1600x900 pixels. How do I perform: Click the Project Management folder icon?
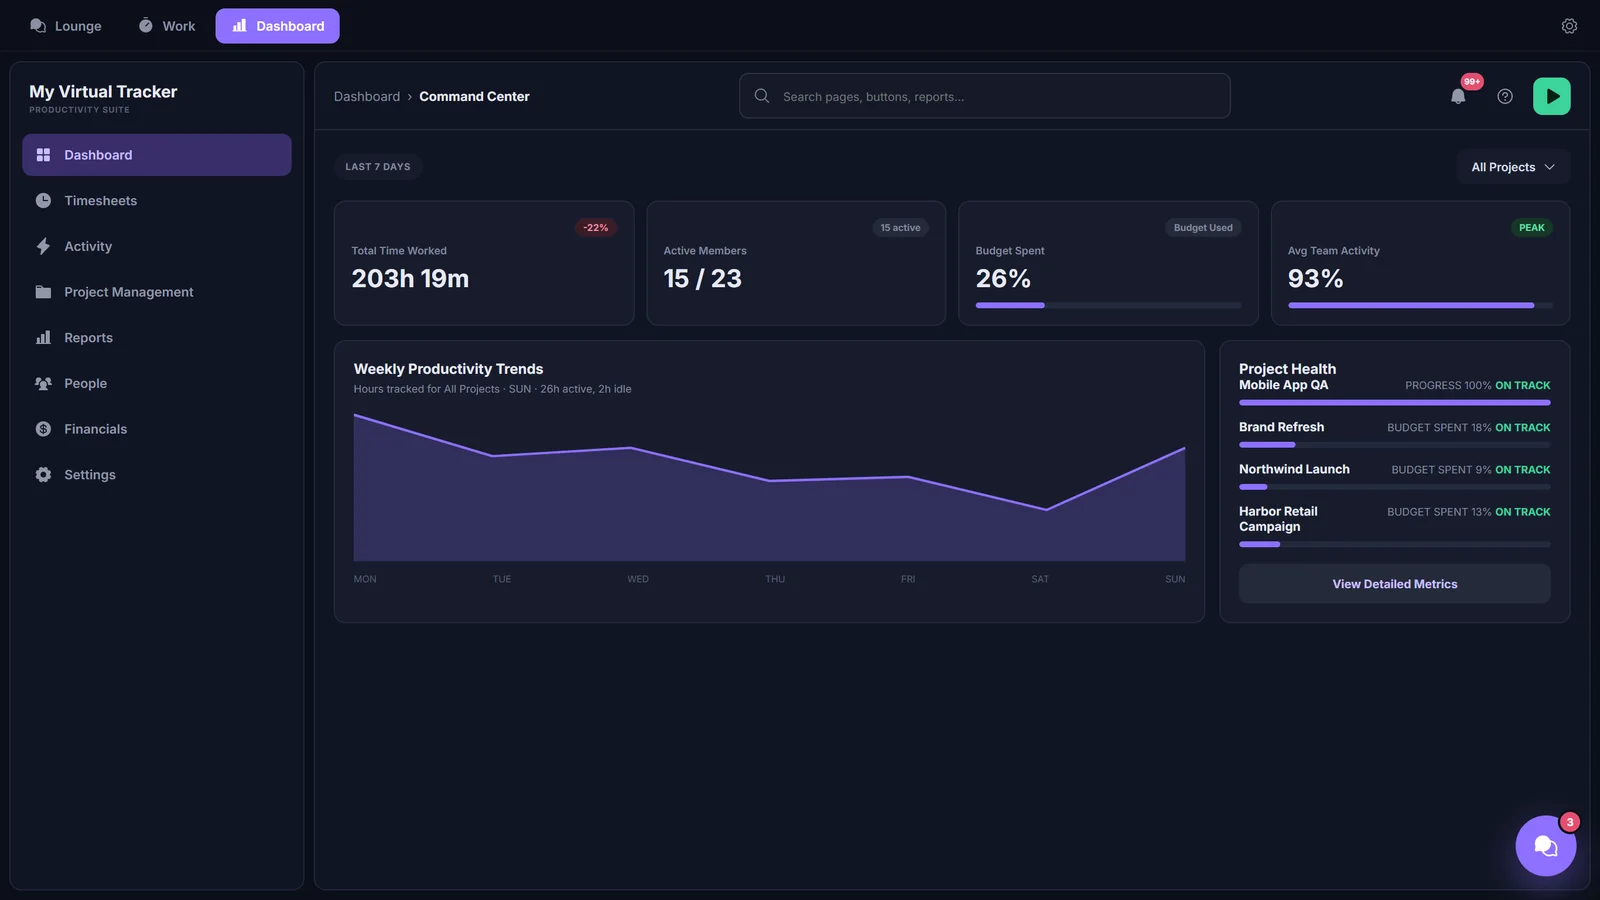pos(43,292)
